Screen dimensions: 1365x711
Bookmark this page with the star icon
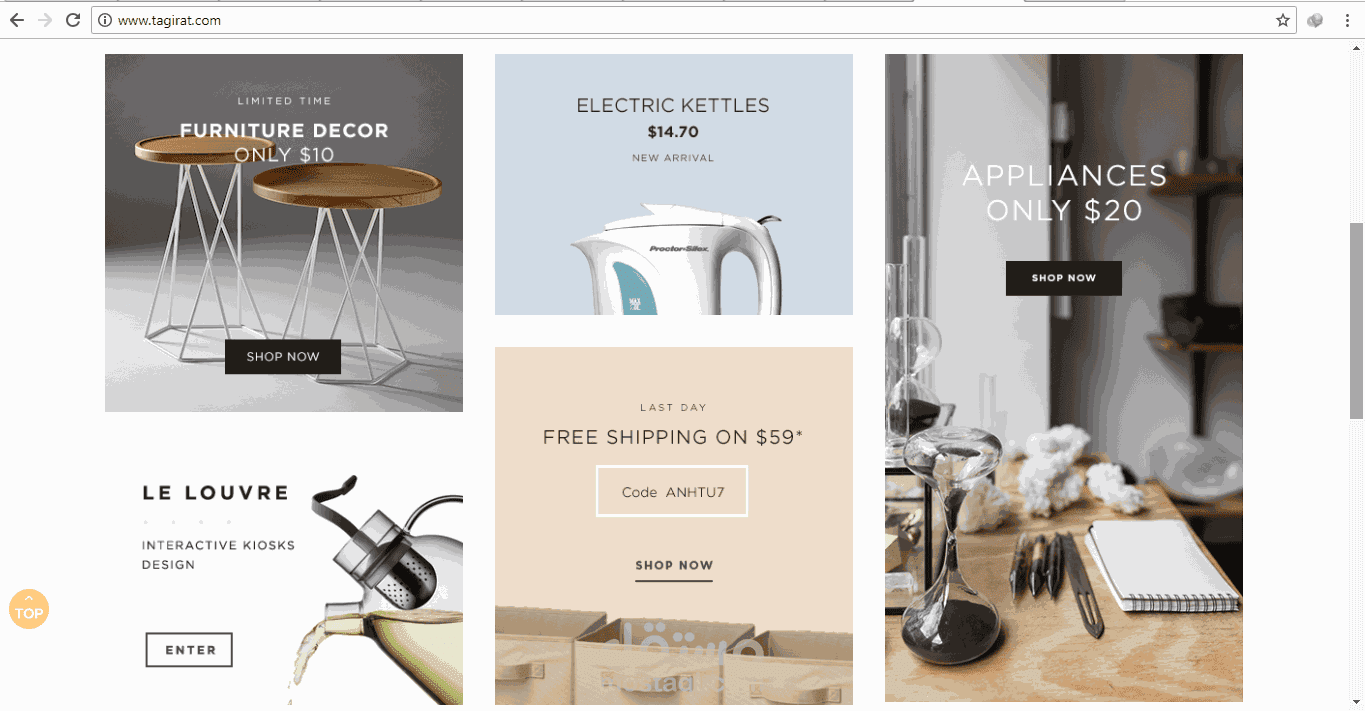tap(1283, 20)
